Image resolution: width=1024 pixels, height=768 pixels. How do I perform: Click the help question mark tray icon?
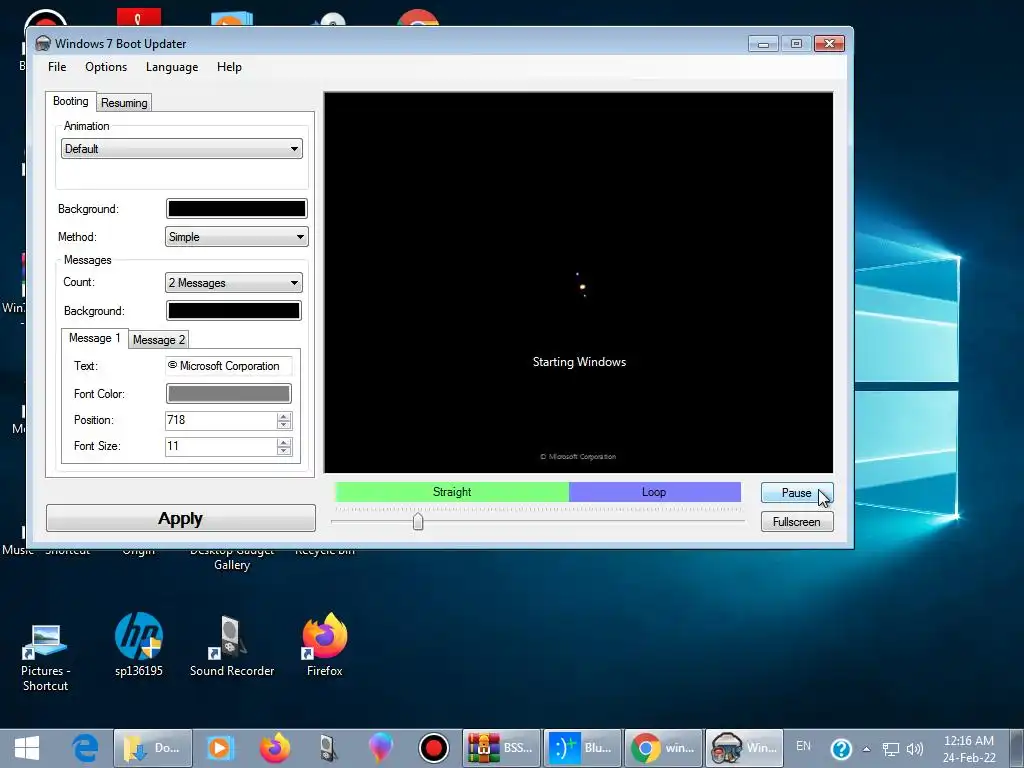pos(841,748)
